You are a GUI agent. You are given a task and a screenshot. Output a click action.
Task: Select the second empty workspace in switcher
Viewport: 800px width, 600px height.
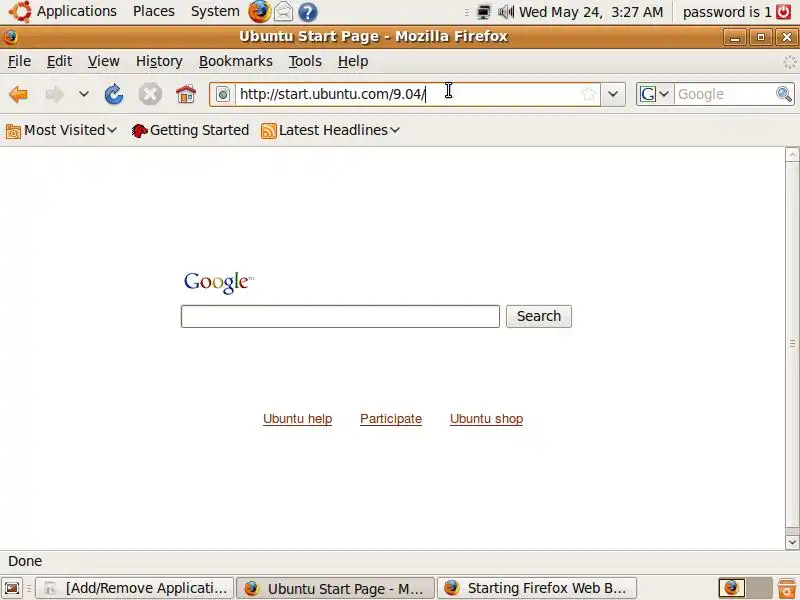click(x=759, y=588)
